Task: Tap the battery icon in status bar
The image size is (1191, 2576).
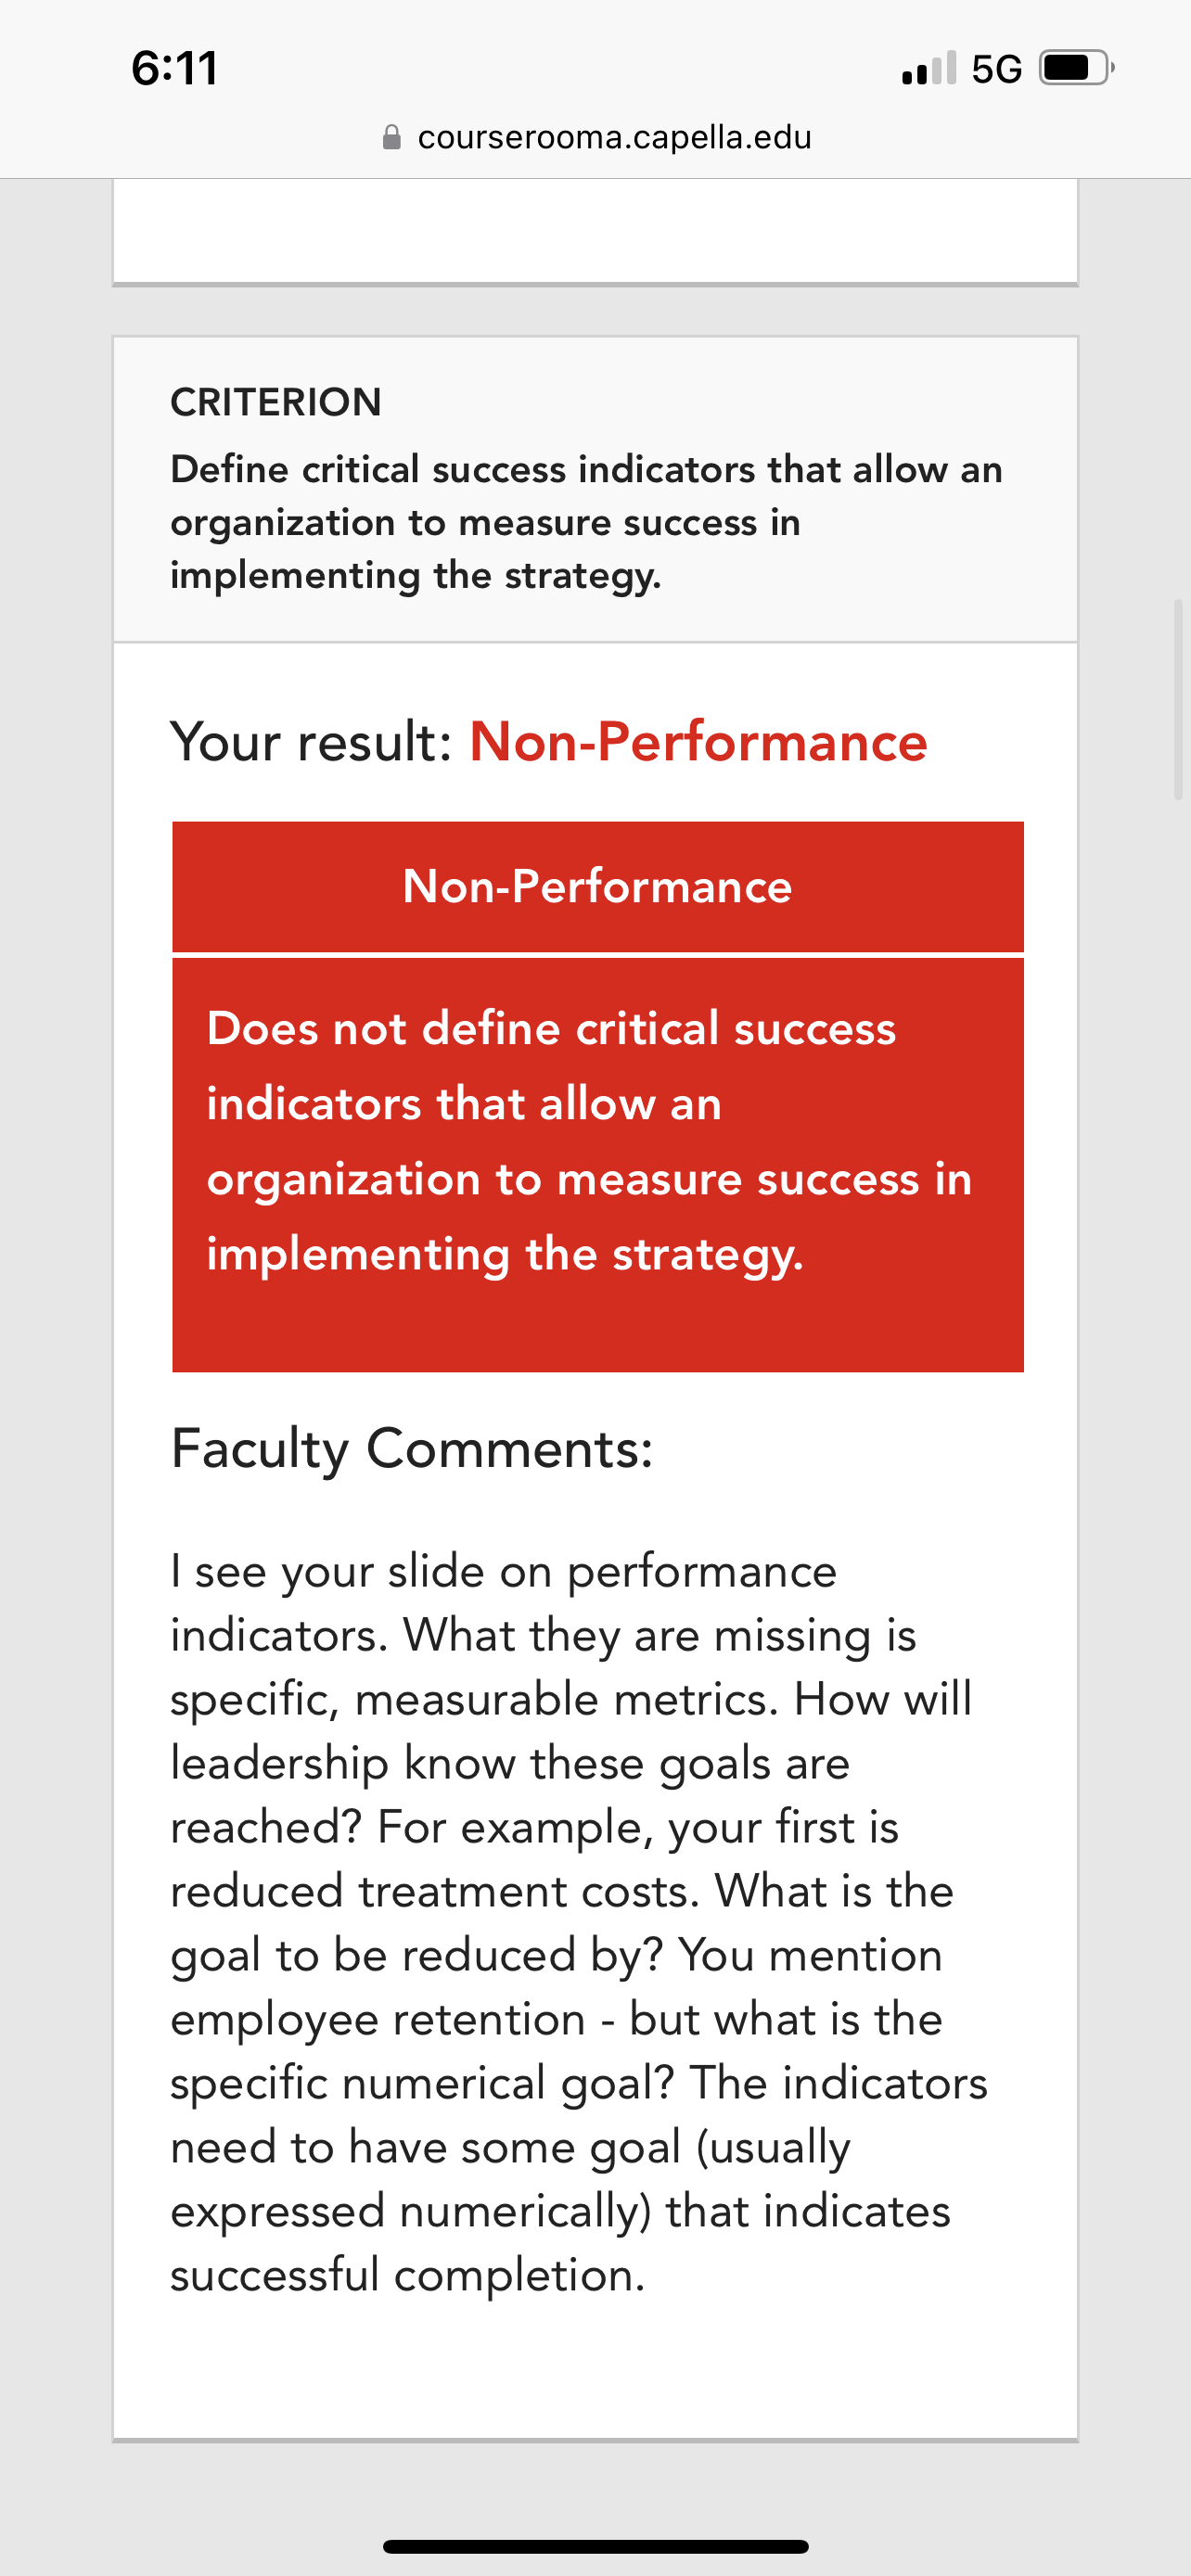Action: click(x=1077, y=68)
